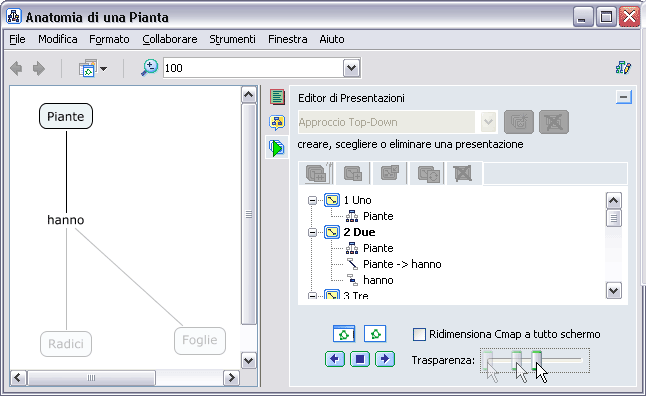
Task: Click up arrow of steps list scrollbar
Action: pos(613,201)
